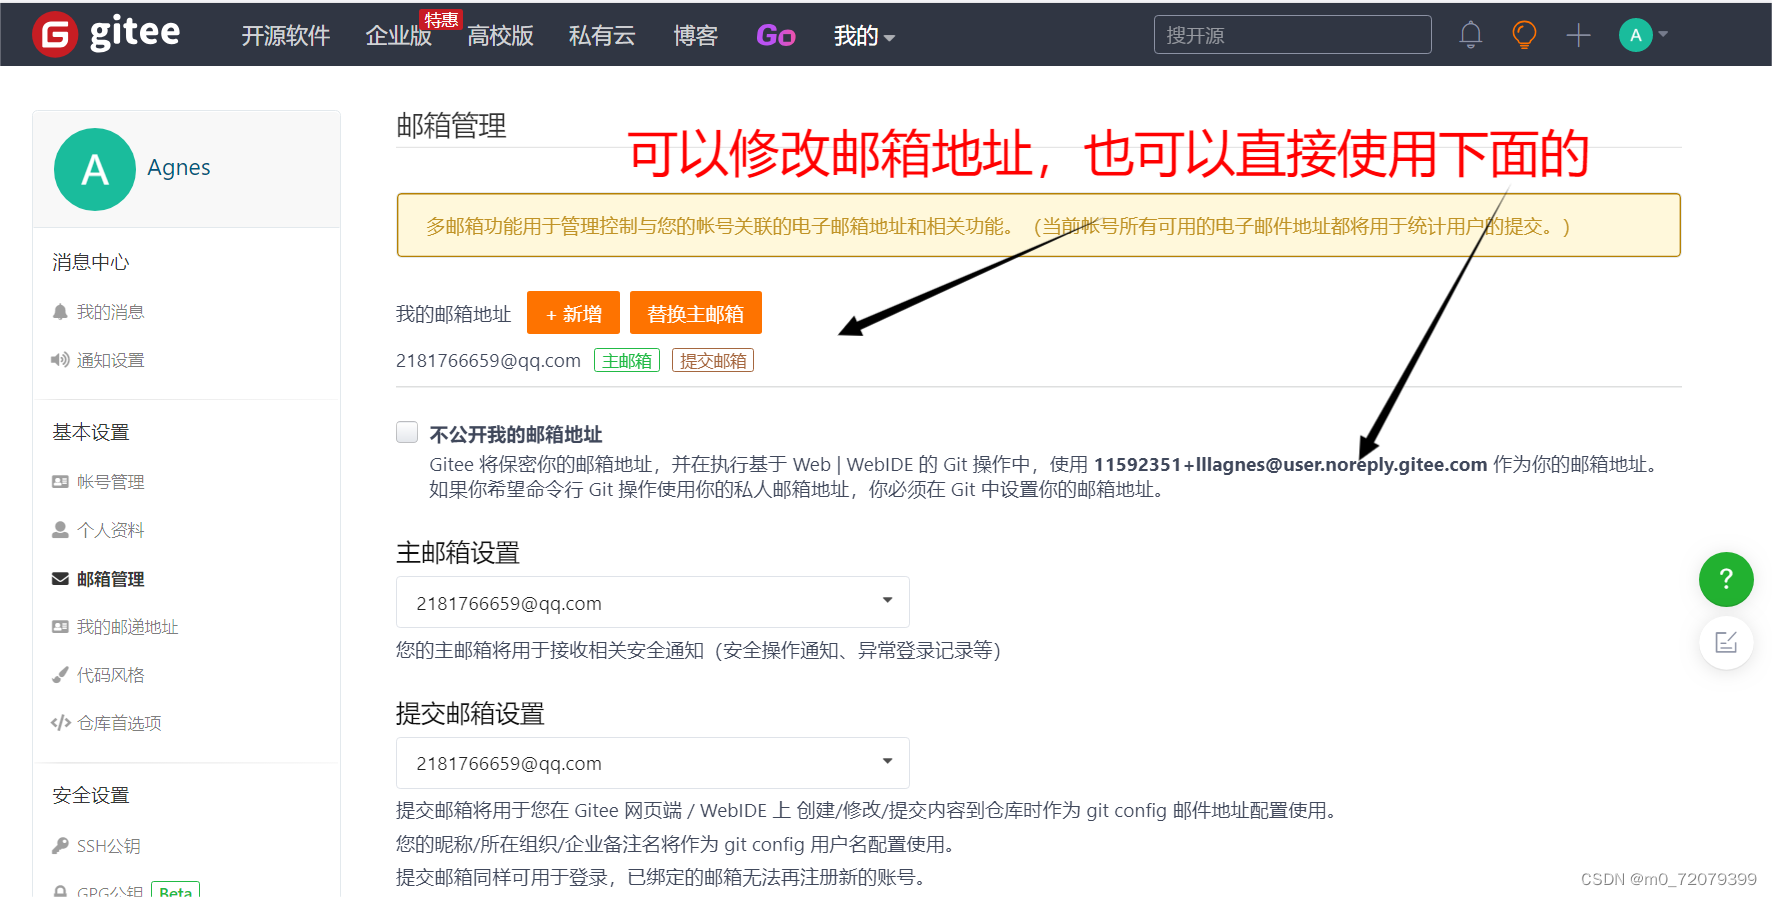Screen dimensions: 1772x897
Task: Click the feedback edit floating icon
Action: coord(1726,642)
